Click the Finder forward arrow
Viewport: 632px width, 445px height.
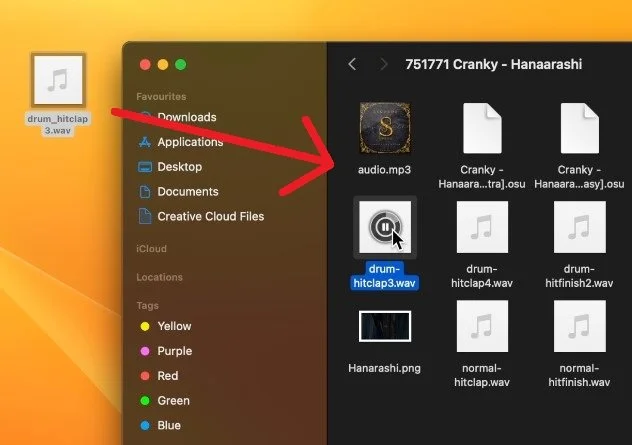pyautogui.click(x=384, y=64)
